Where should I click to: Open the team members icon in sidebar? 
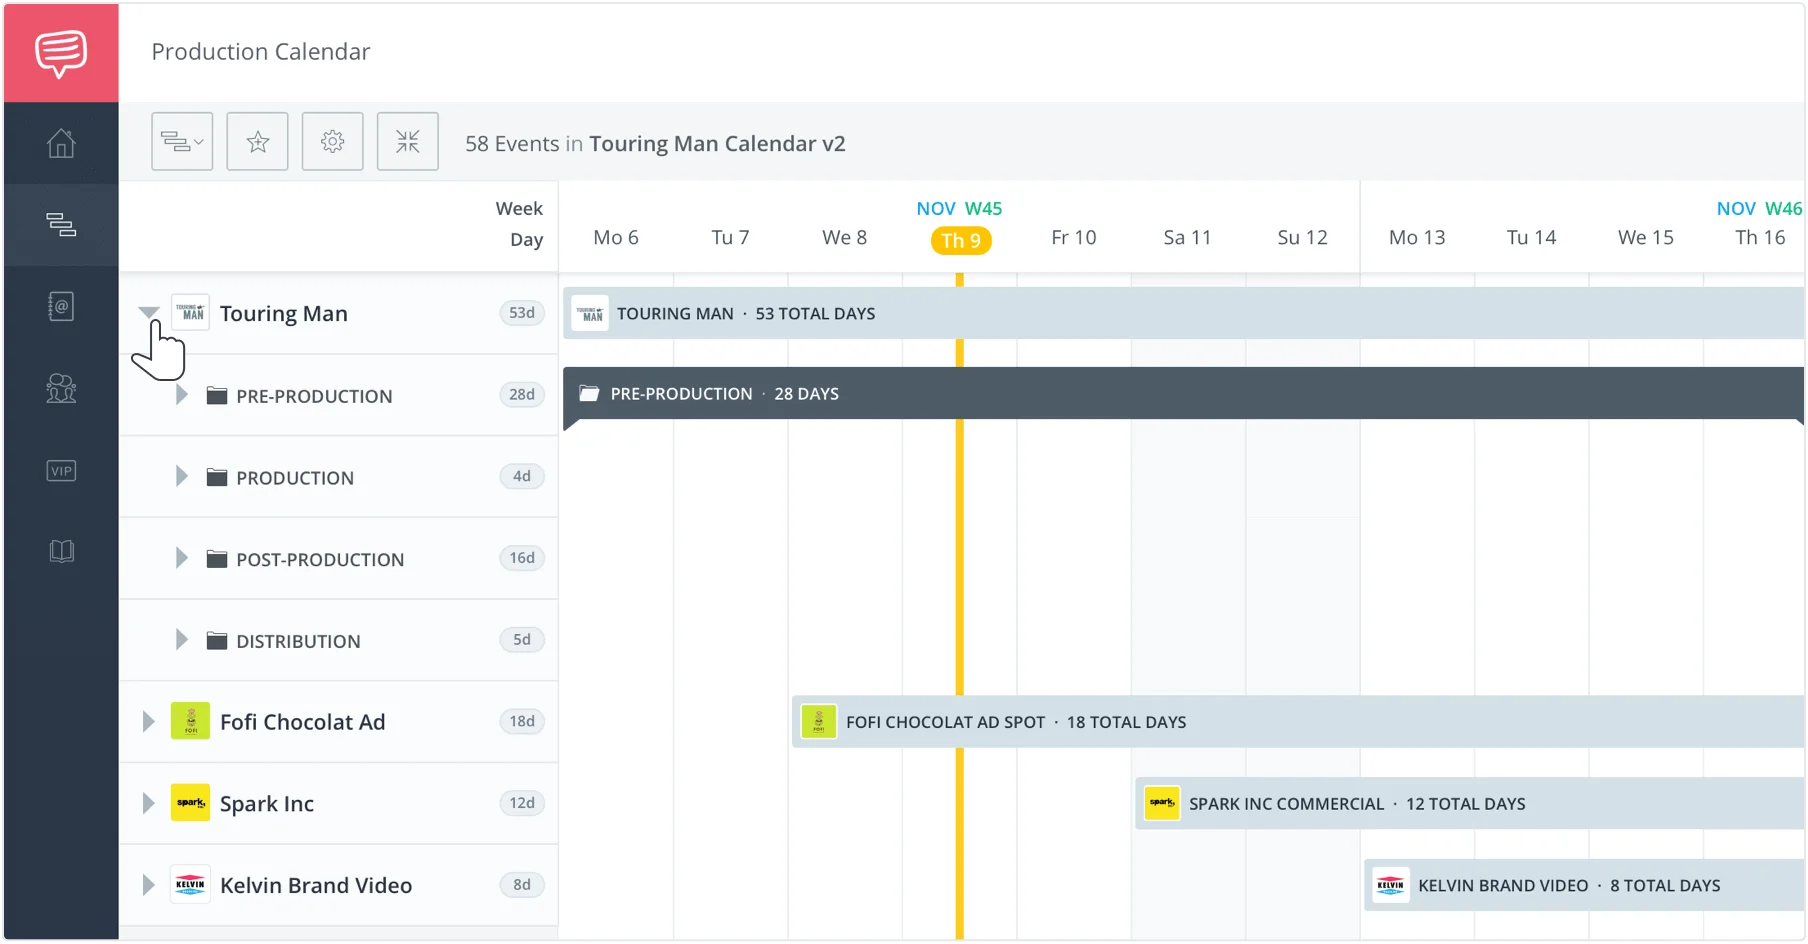61,388
